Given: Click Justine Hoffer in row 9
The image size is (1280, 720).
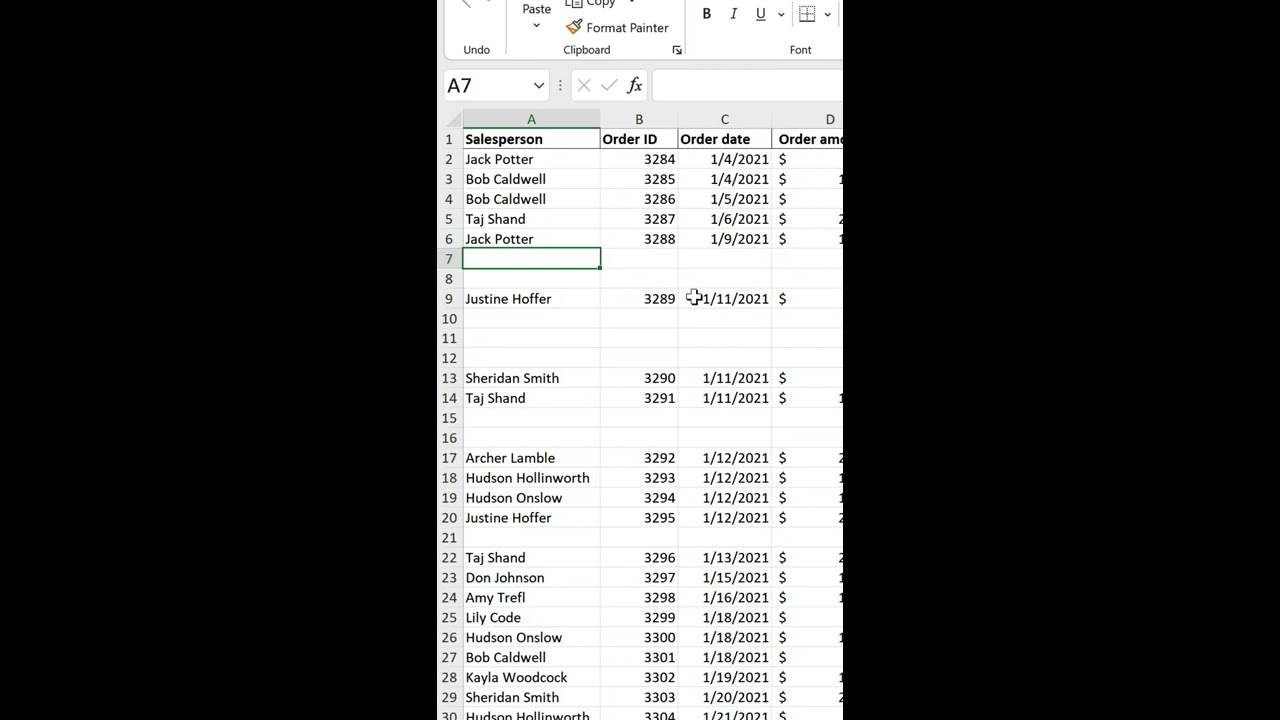Looking at the screenshot, I should pos(508,299).
